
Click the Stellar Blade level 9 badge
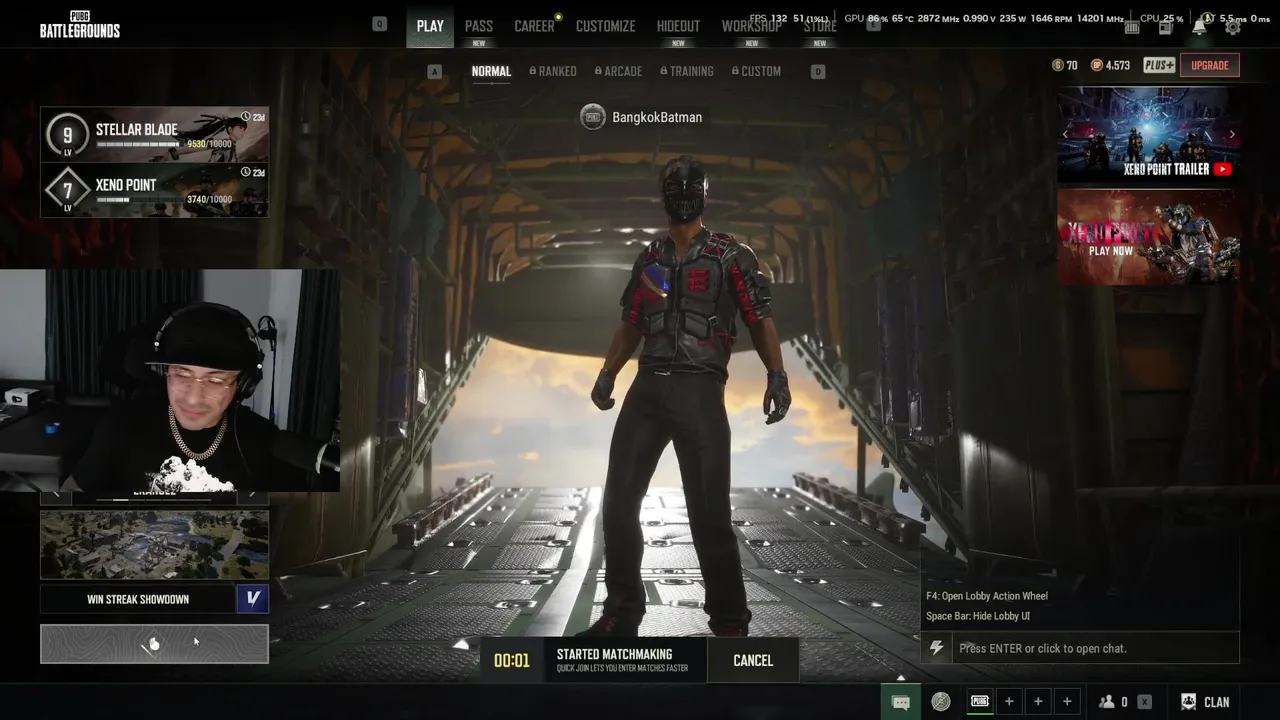pos(68,135)
